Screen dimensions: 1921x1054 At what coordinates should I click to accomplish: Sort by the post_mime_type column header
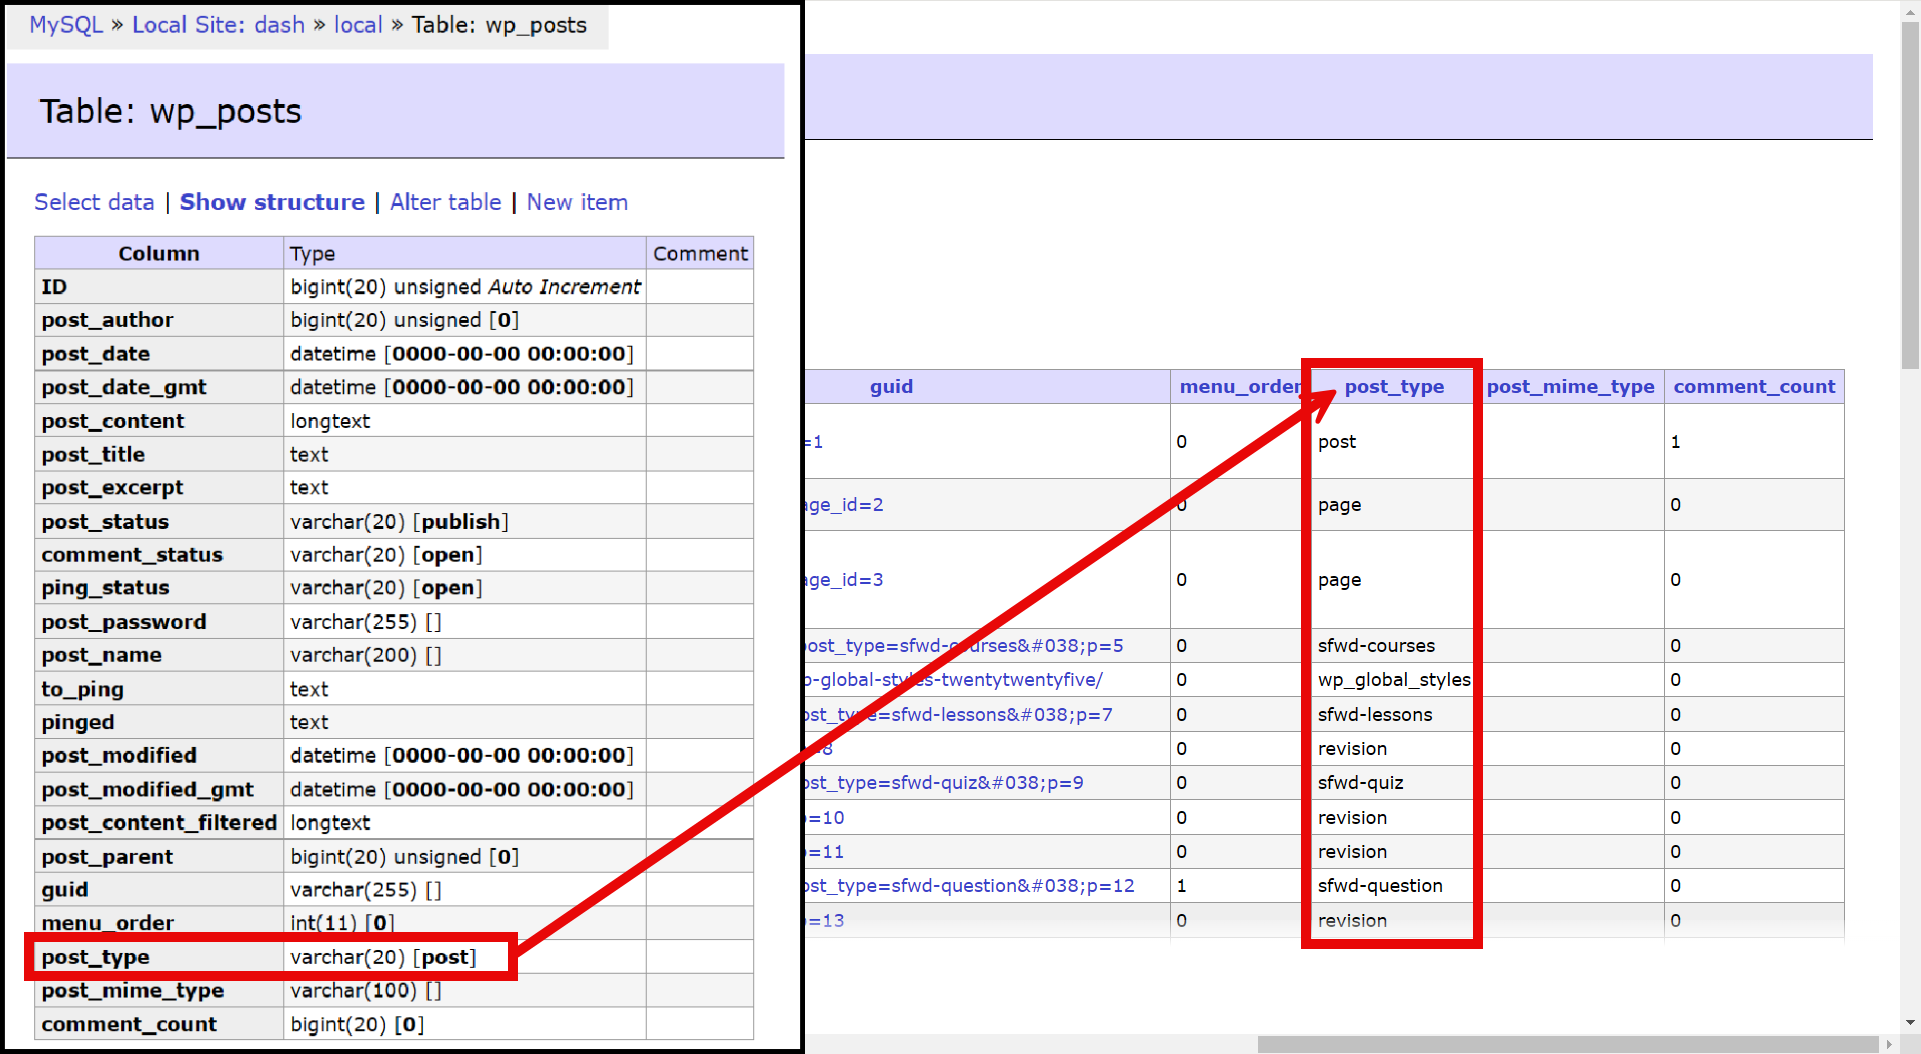click(x=1570, y=387)
